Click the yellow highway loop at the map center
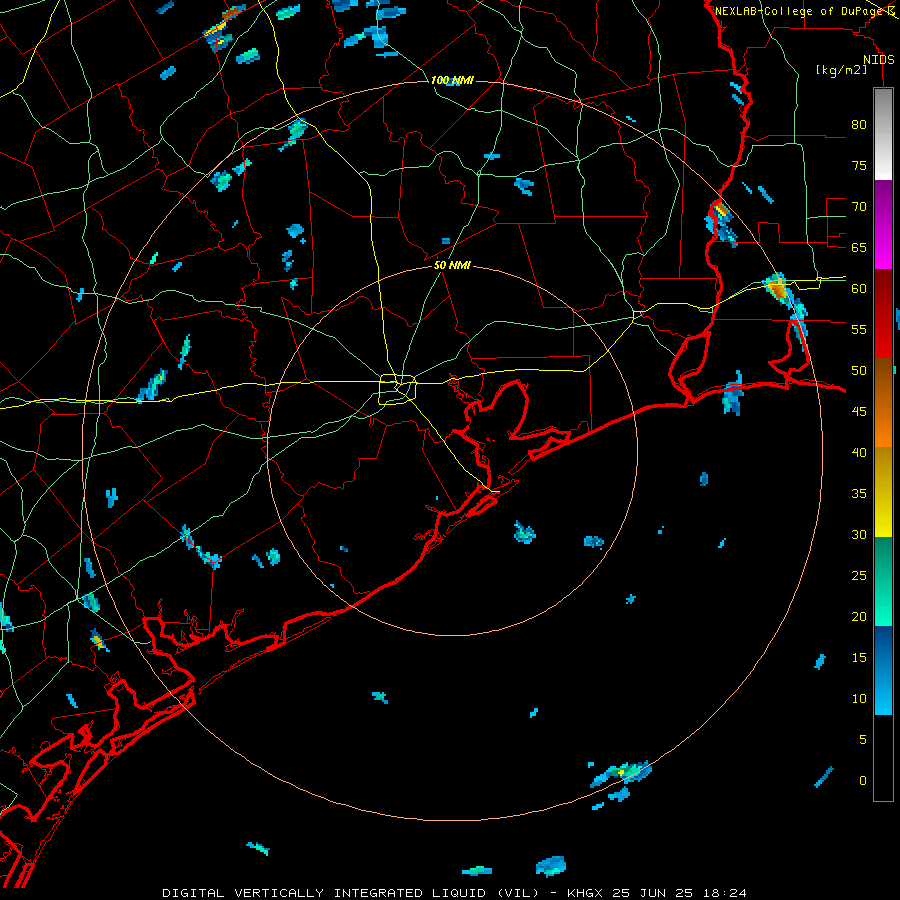900x900 pixels. [x=398, y=389]
